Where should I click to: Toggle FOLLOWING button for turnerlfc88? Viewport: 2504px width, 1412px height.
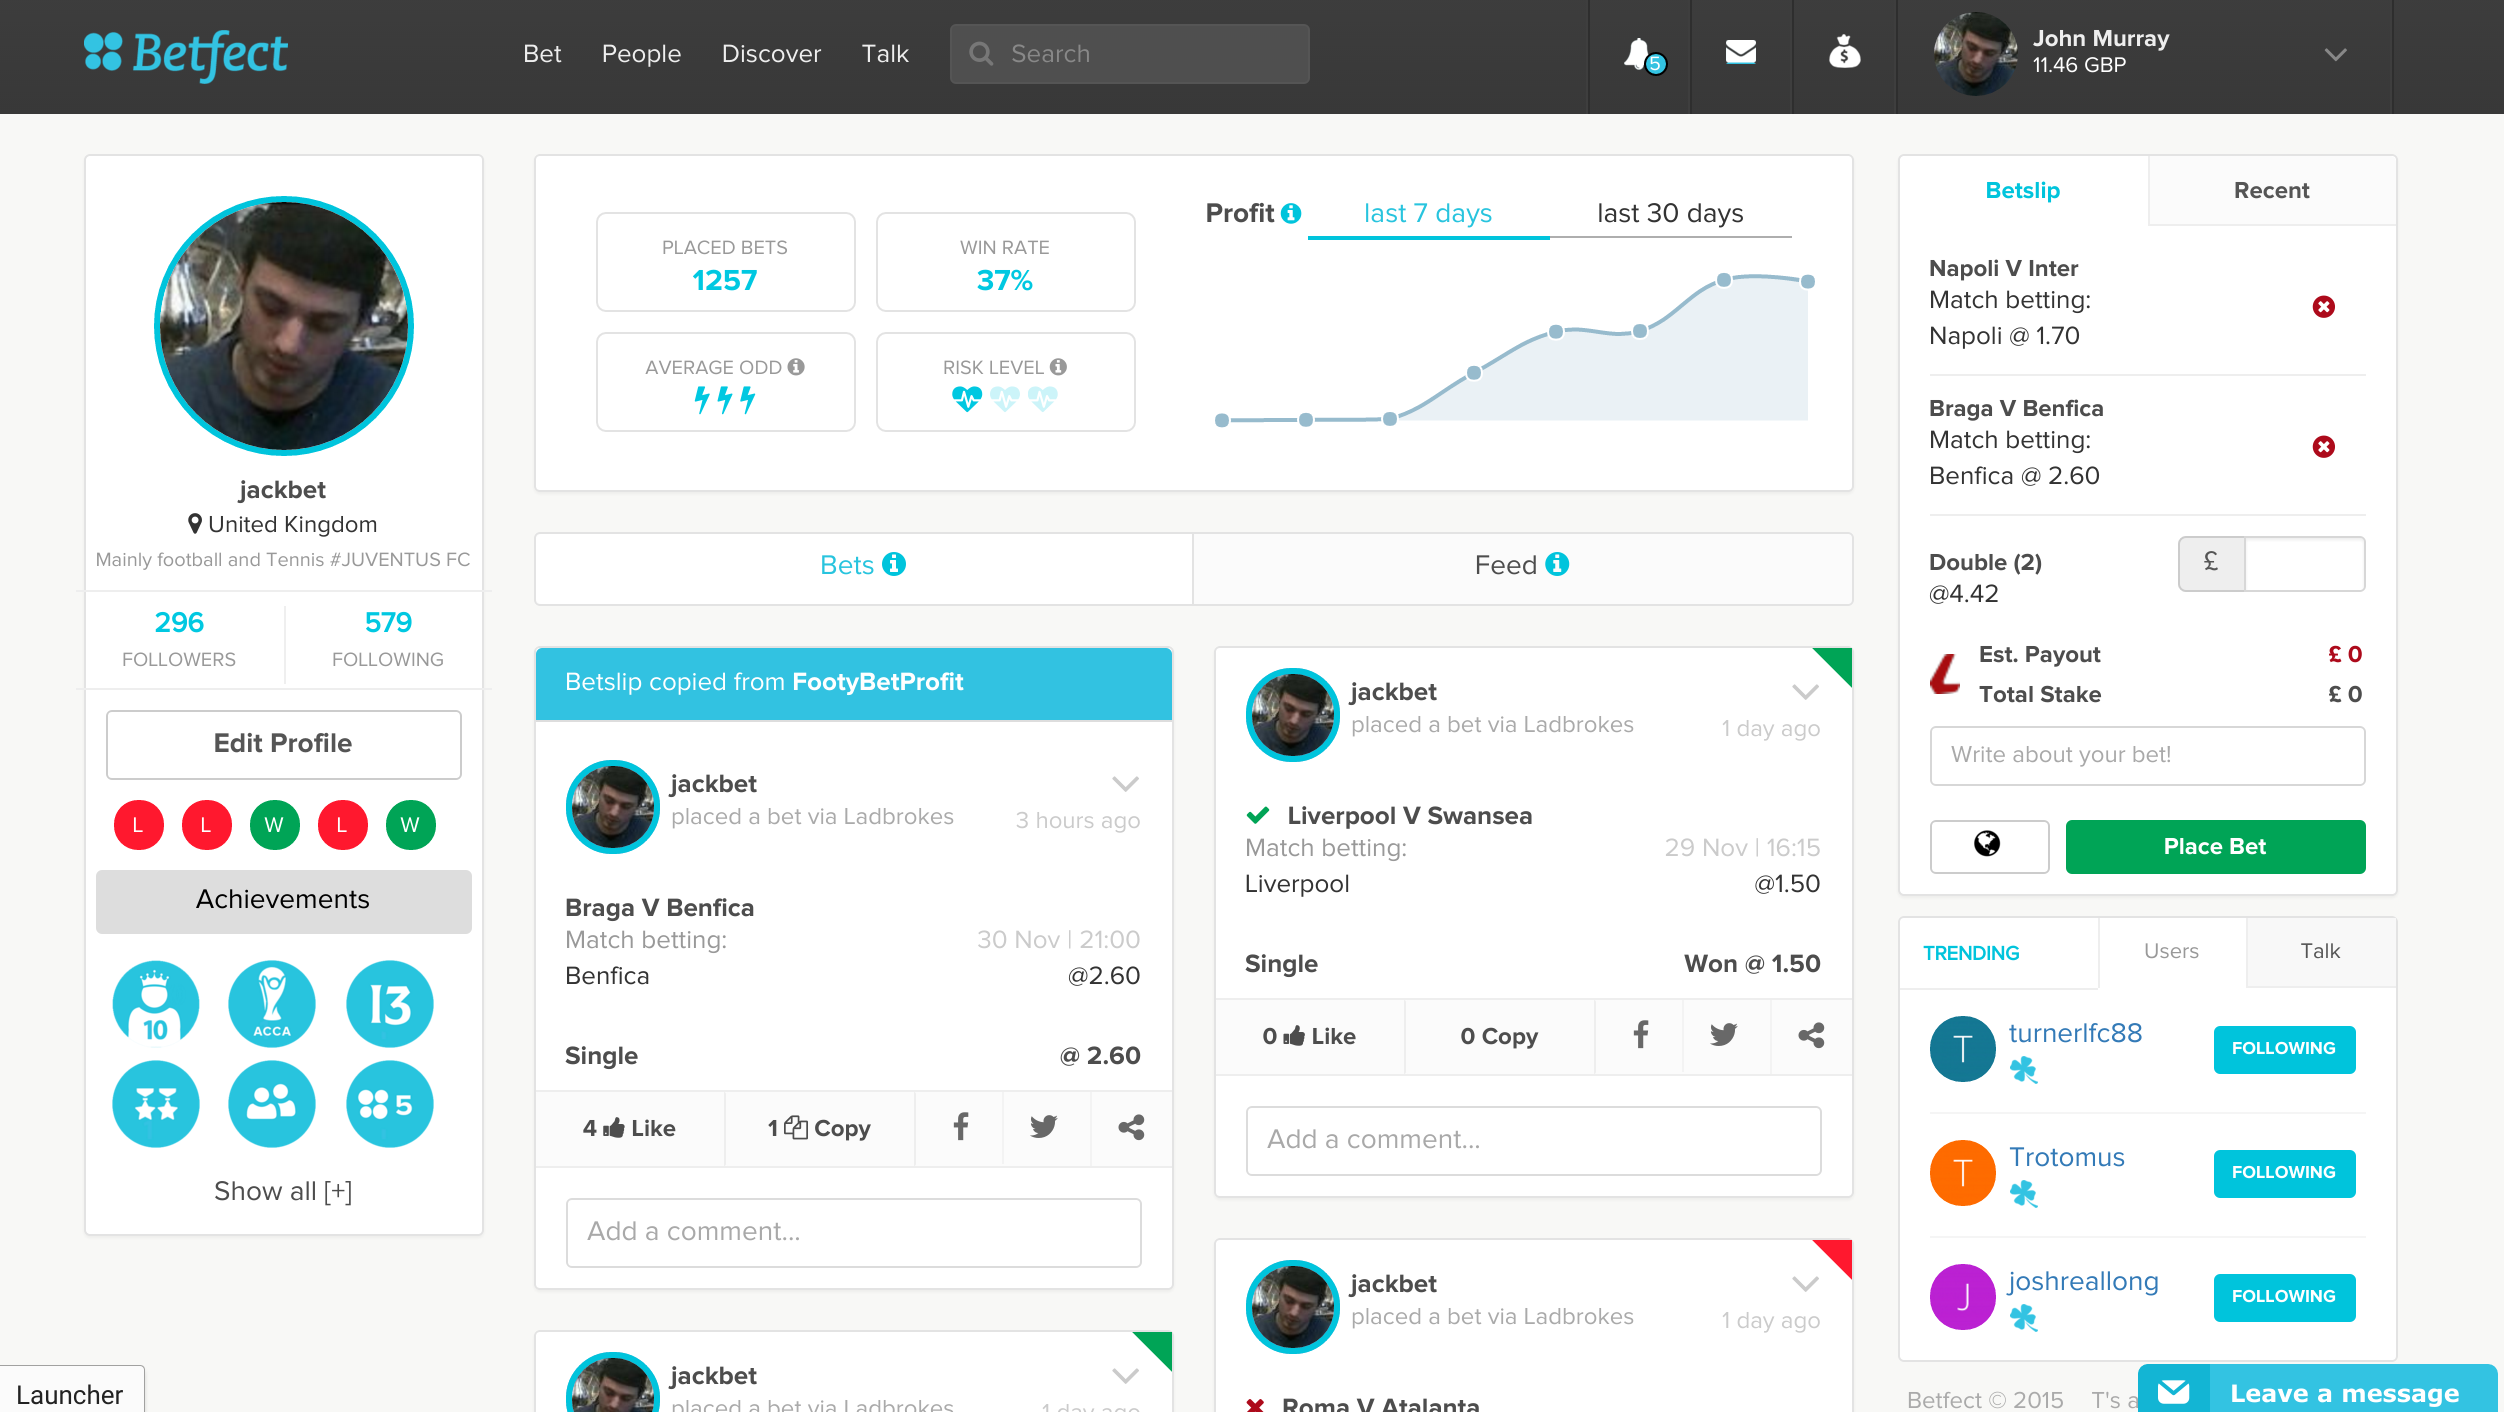click(x=2284, y=1049)
